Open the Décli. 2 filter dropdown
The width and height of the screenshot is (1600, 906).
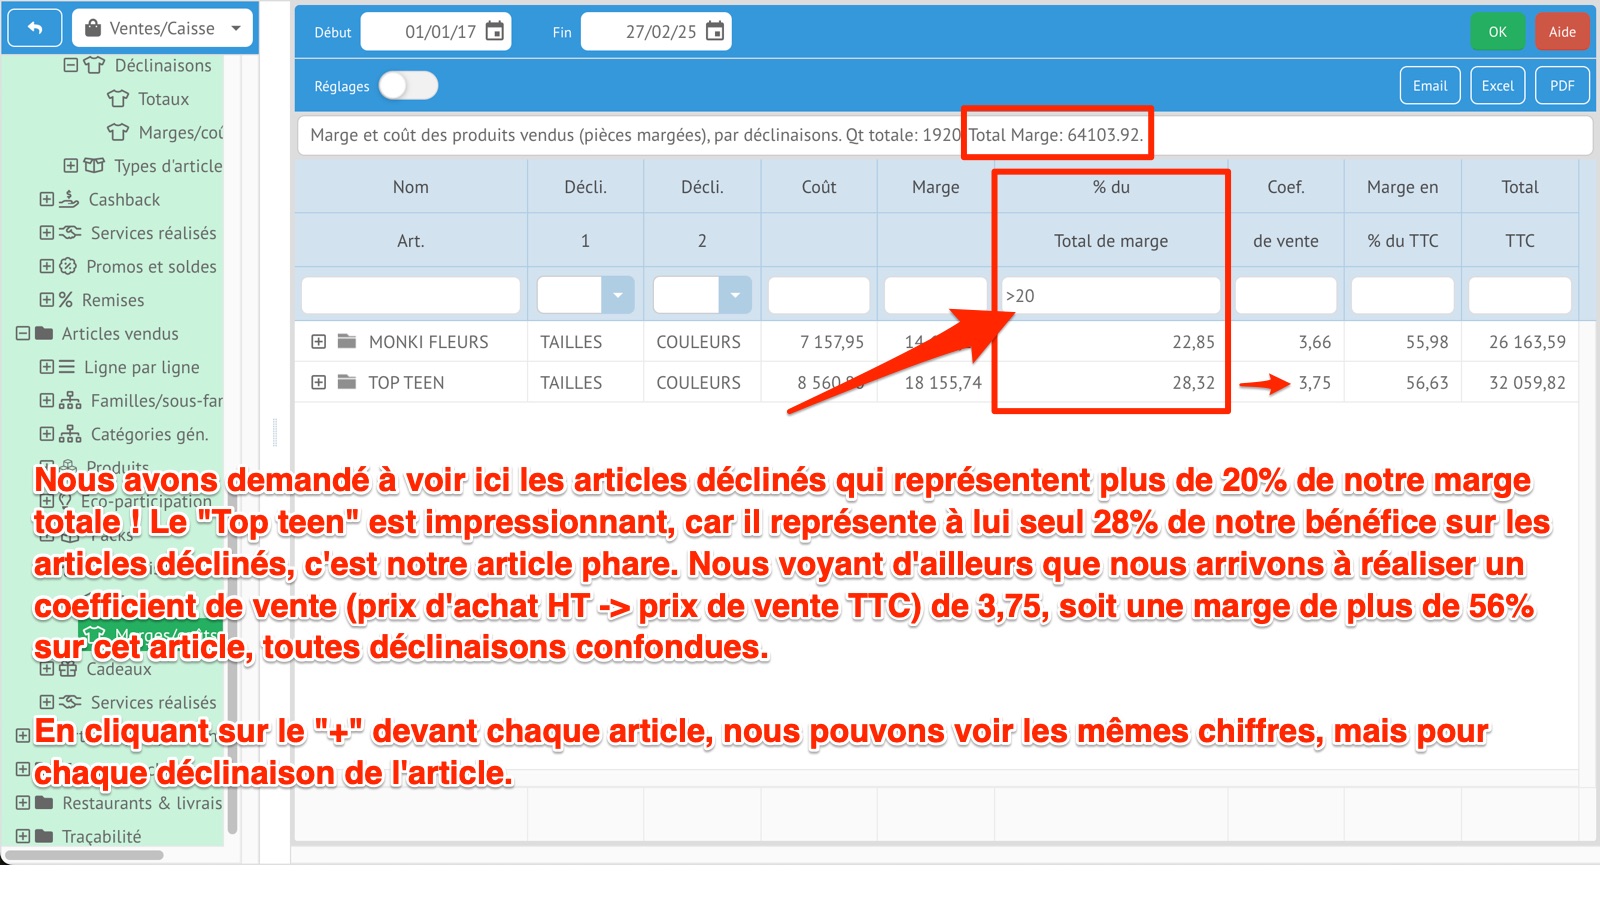pos(734,295)
